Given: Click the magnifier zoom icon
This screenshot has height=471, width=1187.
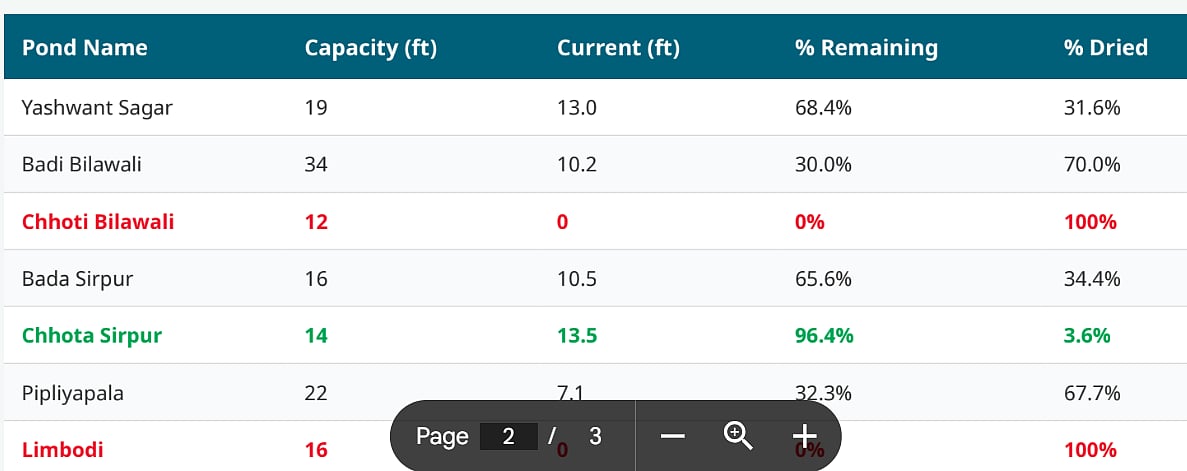Looking at the screenshot, I should pyautogui.click(x=738, y=436).
